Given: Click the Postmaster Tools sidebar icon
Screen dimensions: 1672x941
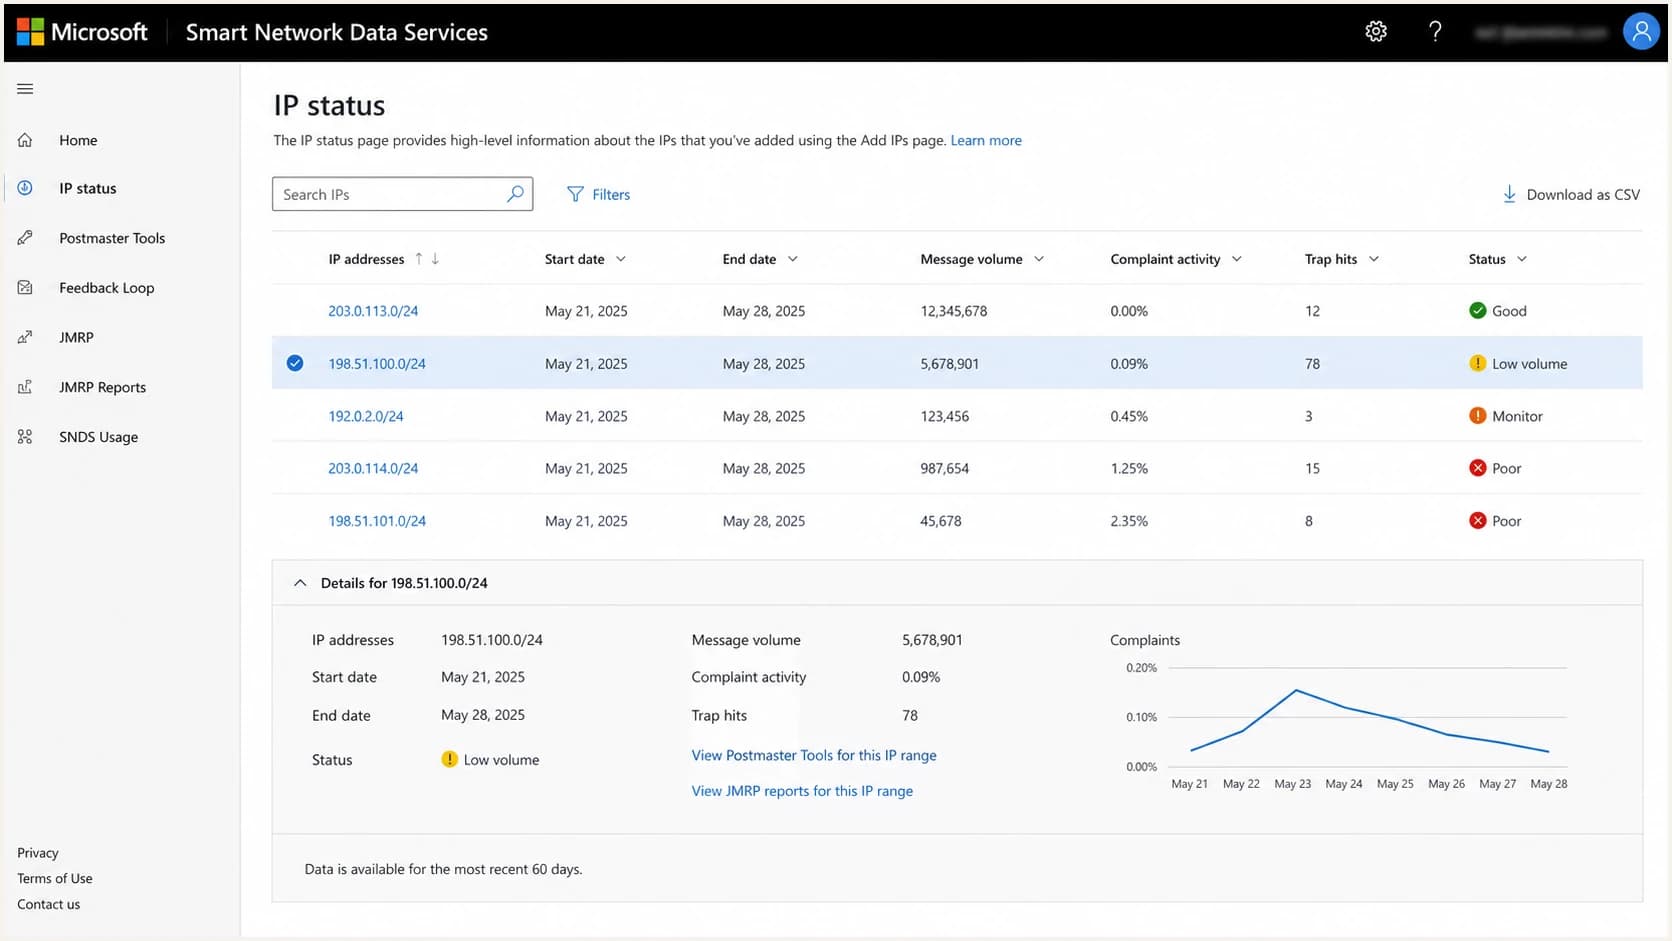Looking at the screenshot, I should (25, 238).
